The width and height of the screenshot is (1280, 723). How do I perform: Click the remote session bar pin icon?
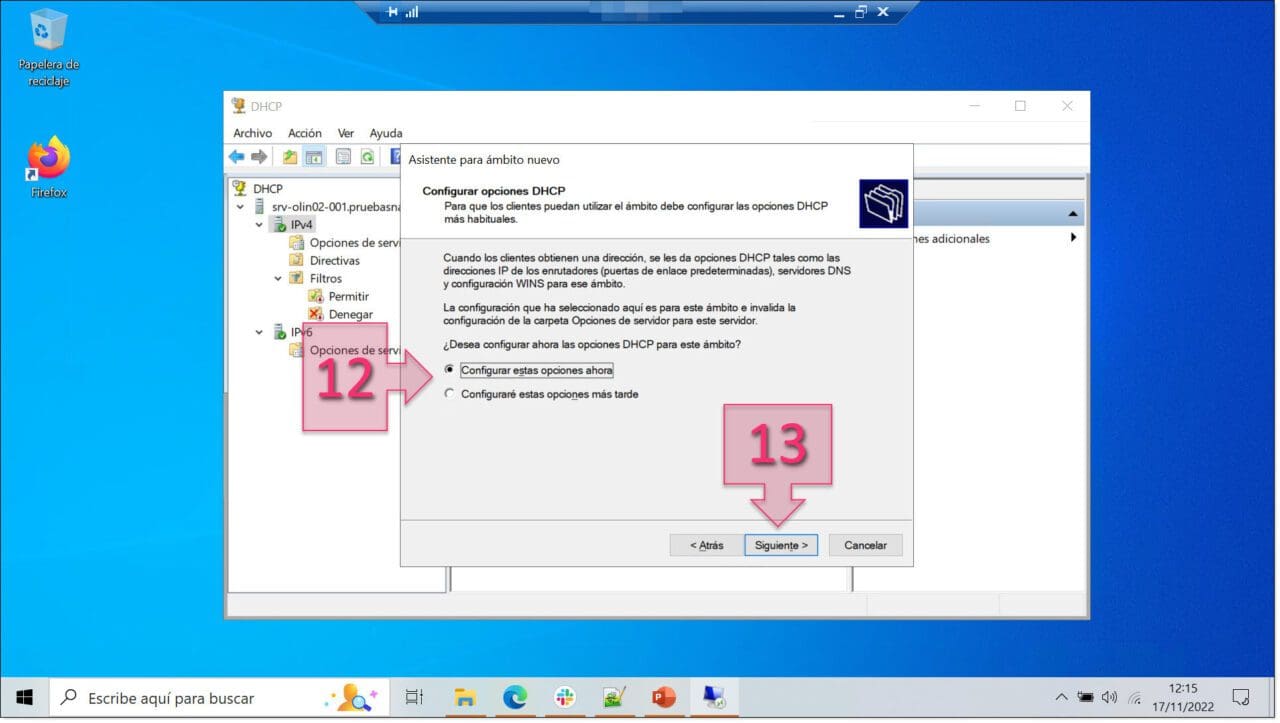point(392,12)
